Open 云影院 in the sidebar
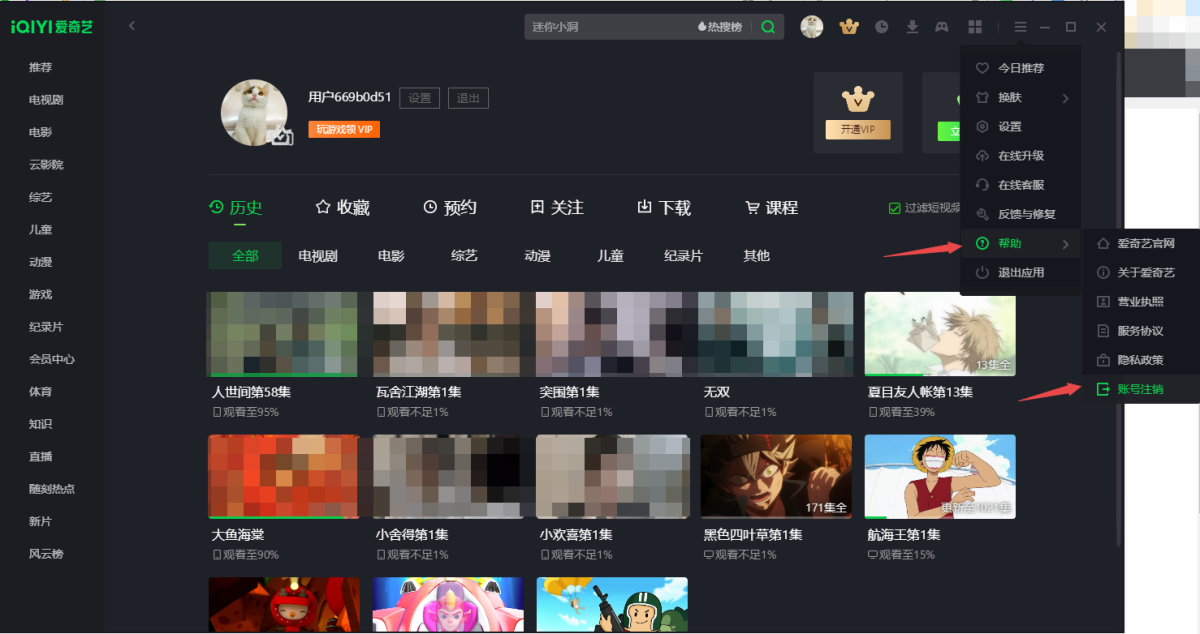1200x634 pixels. [x=46, y=164]
